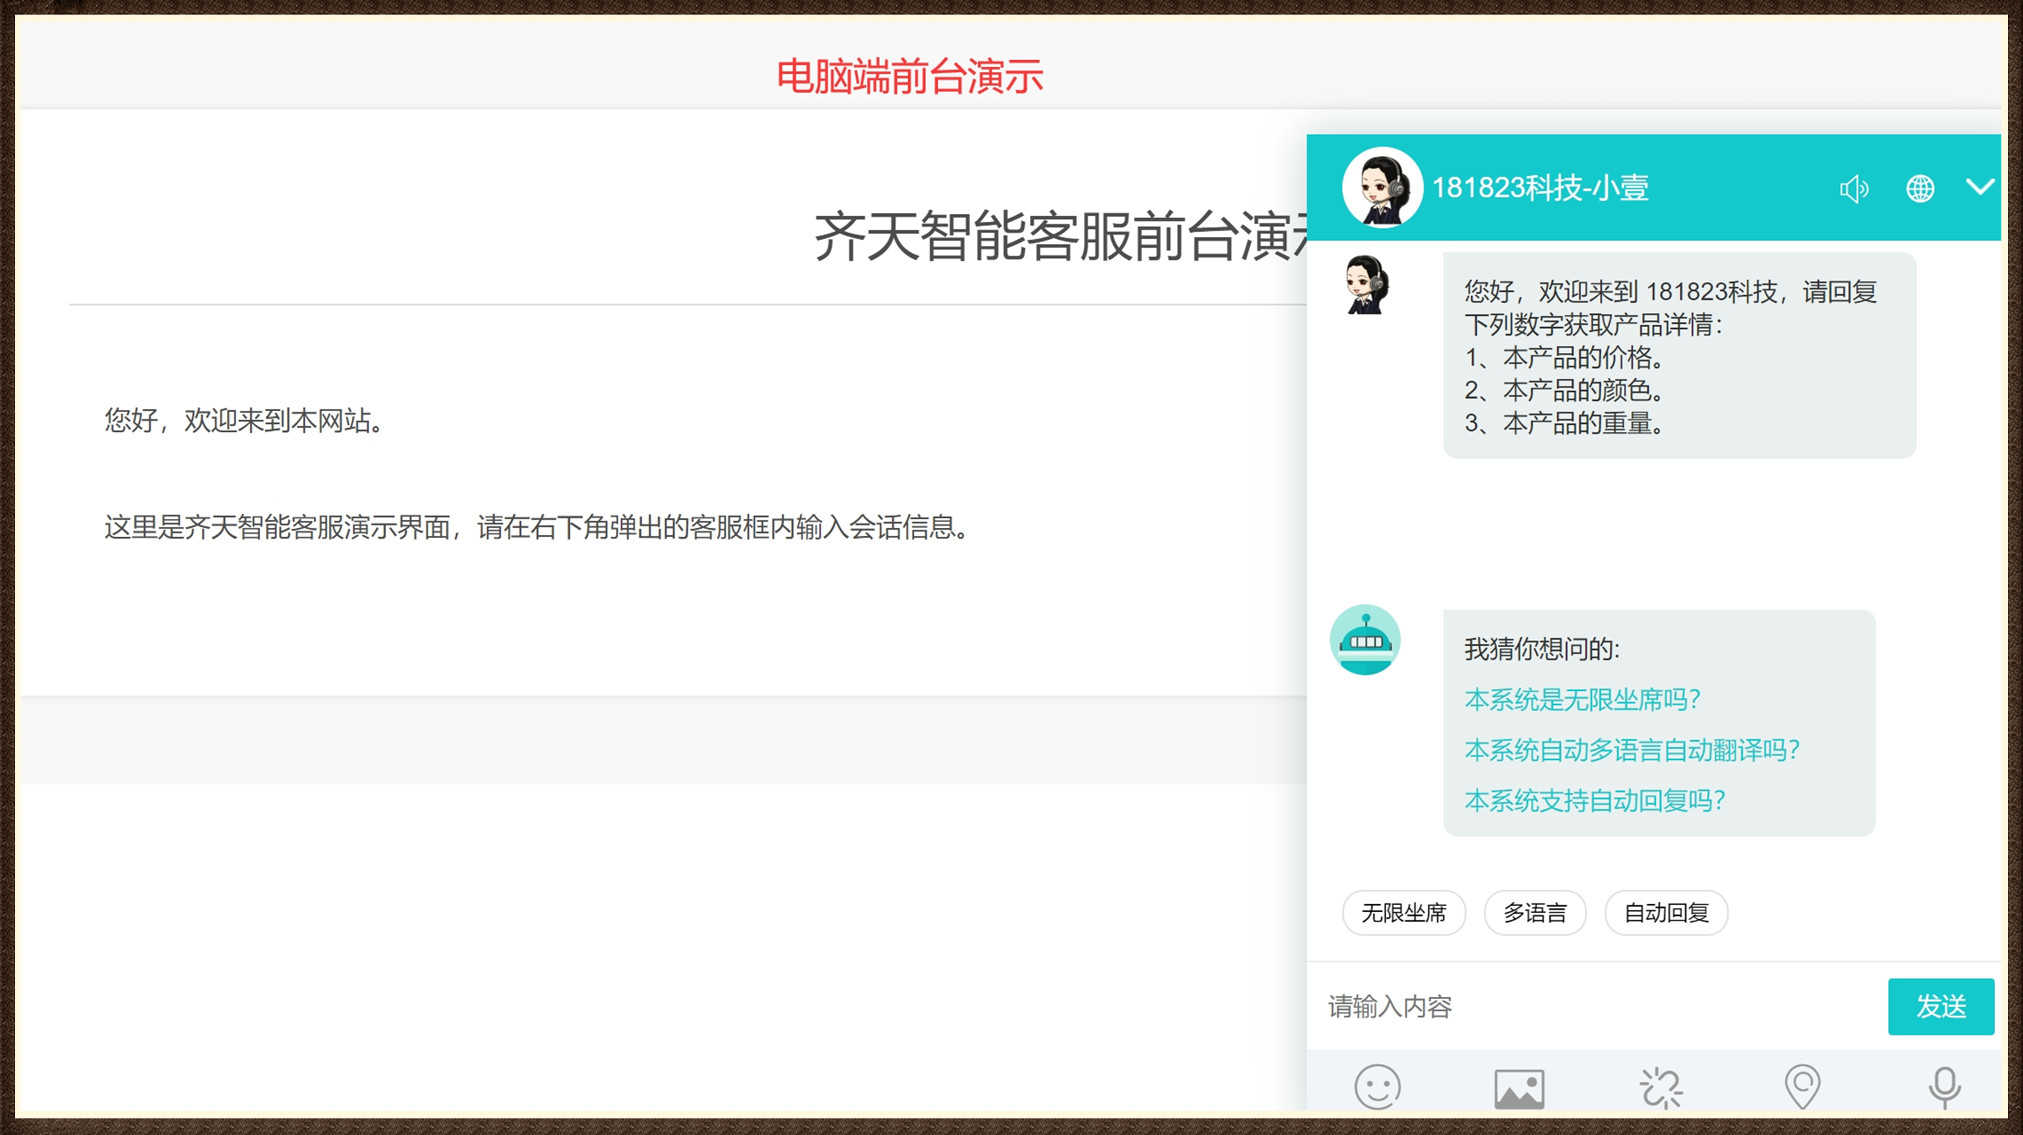
Task: Click the line 2、本产品的颜色。
Action: pyautogui.click(x=1565, y=391)
